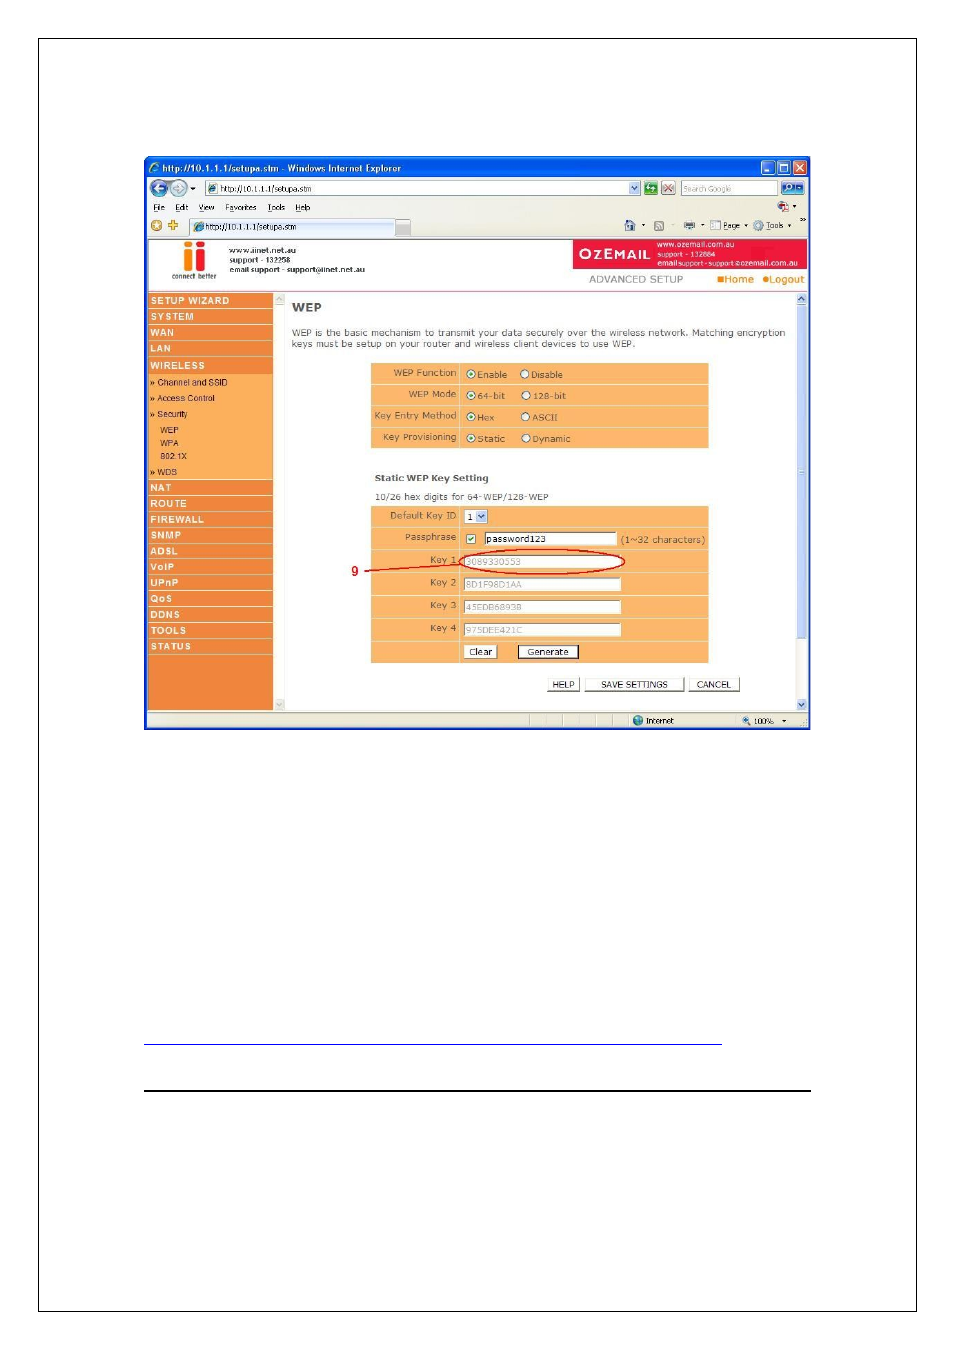Open Channel and SSID sidebar item
954x1350 pixels.
[x=191, y=382]
